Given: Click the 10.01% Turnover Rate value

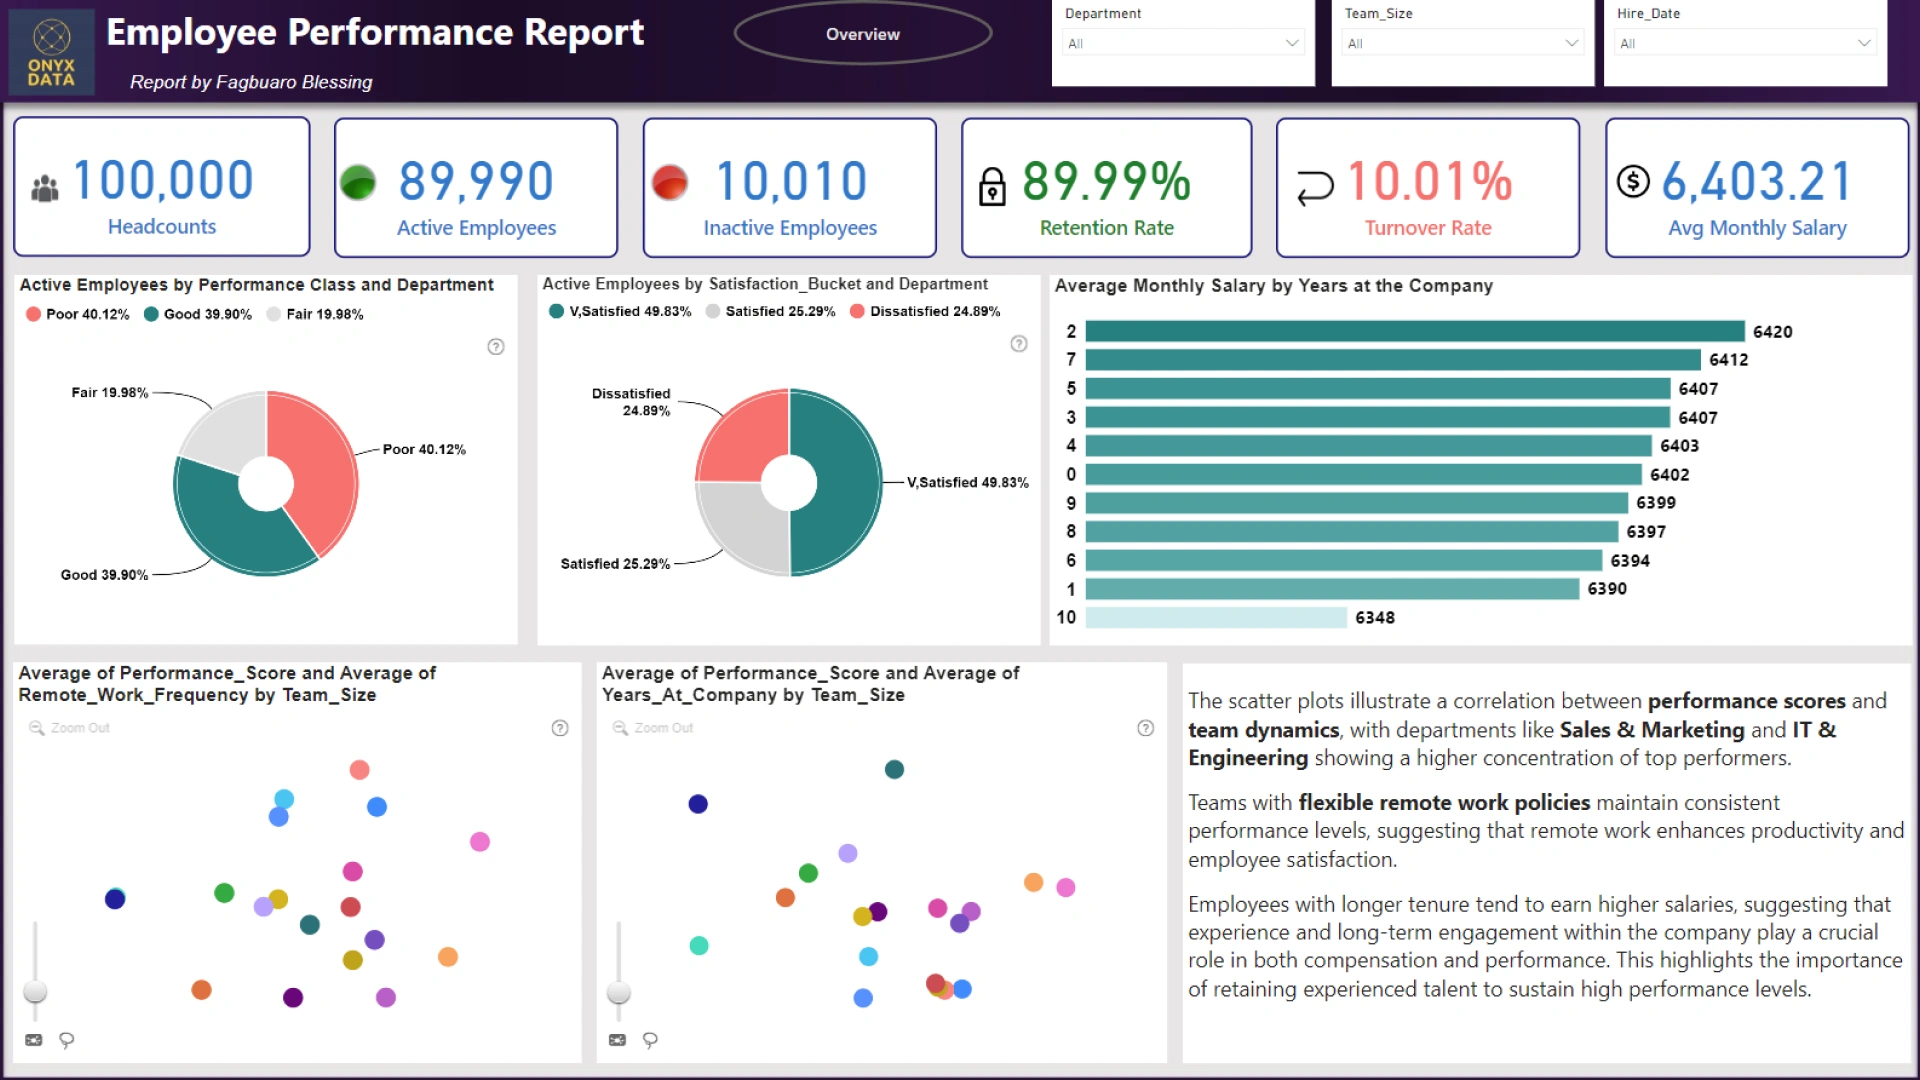Looking at the screenshot, I should (1429, 181).
